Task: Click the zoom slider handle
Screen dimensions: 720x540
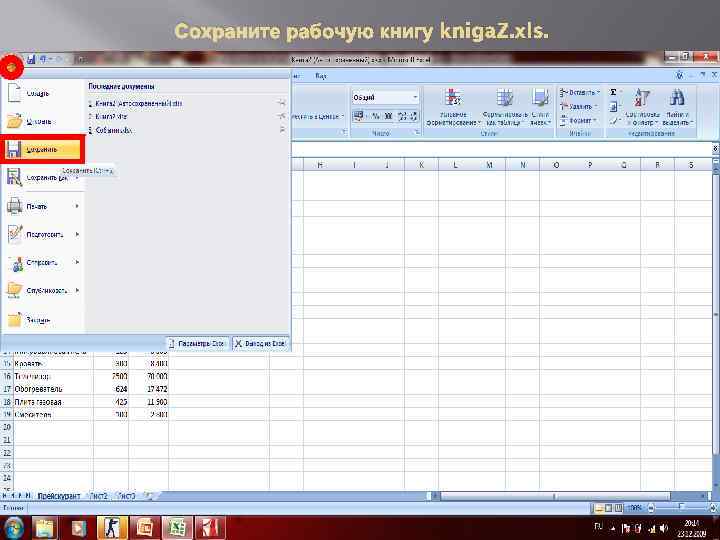Action: pos(681,508)
